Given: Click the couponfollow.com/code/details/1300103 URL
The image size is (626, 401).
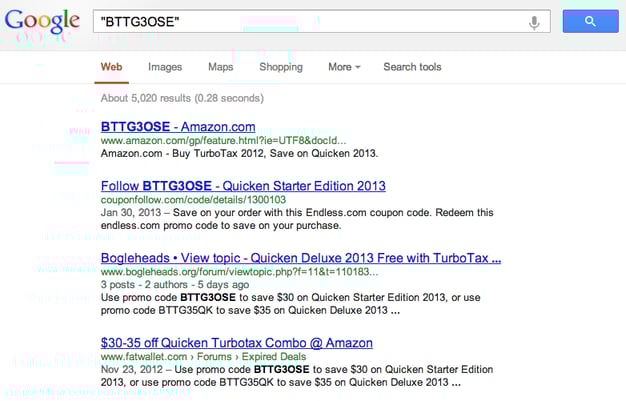Looking at the screenshot, I should [193, 200].
